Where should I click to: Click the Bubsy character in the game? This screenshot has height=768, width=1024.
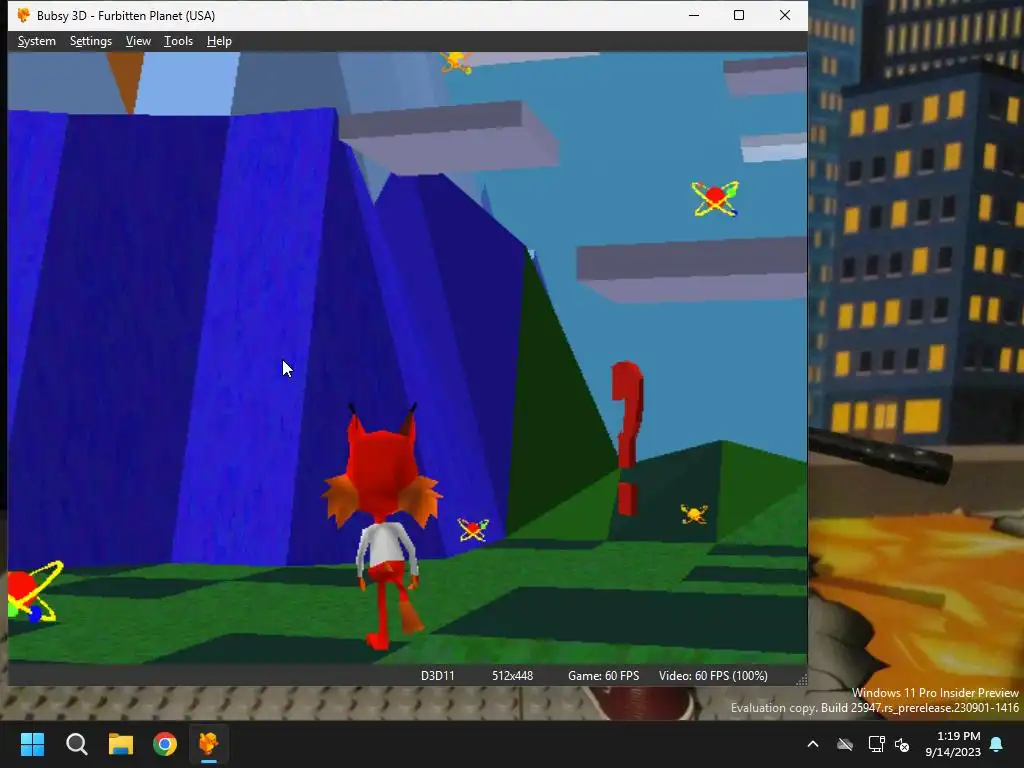383,526
